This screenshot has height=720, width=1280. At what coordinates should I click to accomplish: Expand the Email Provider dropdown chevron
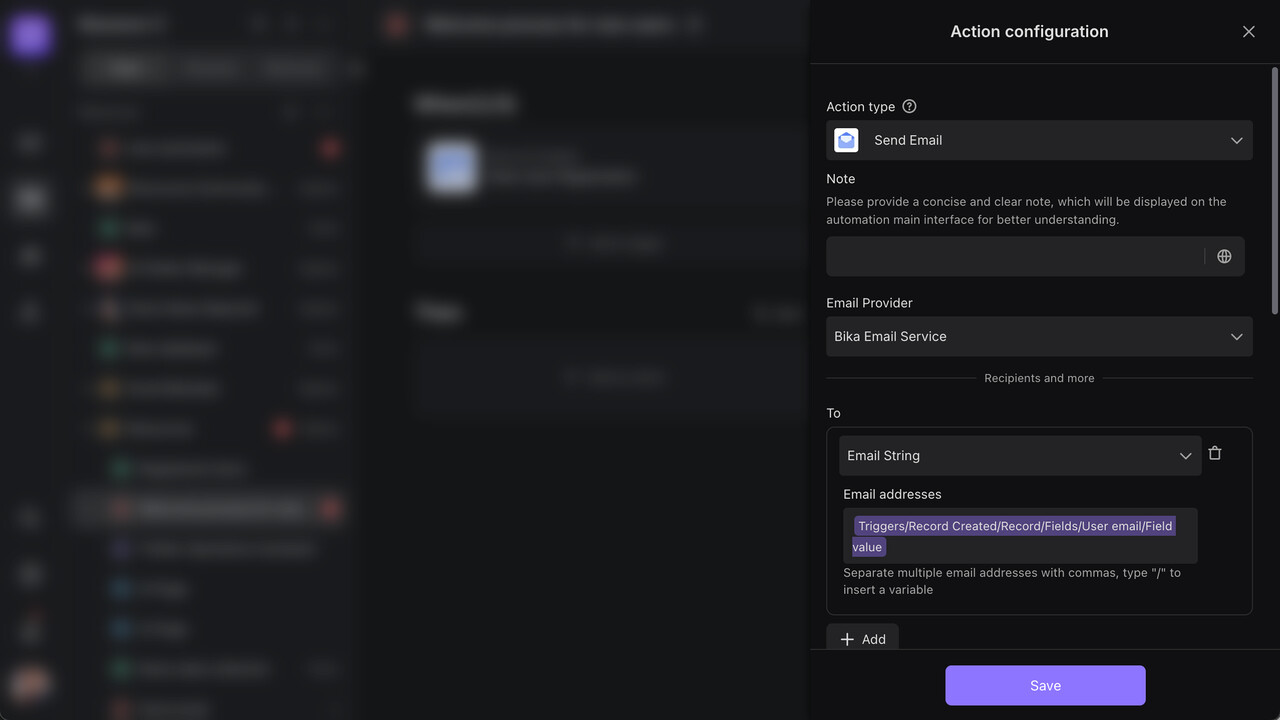[1236, 337]
